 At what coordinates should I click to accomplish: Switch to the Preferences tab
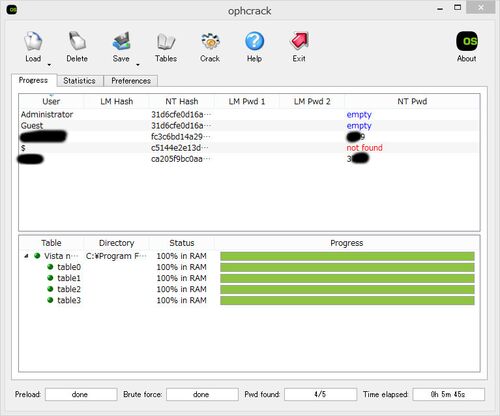click(131, 81)
